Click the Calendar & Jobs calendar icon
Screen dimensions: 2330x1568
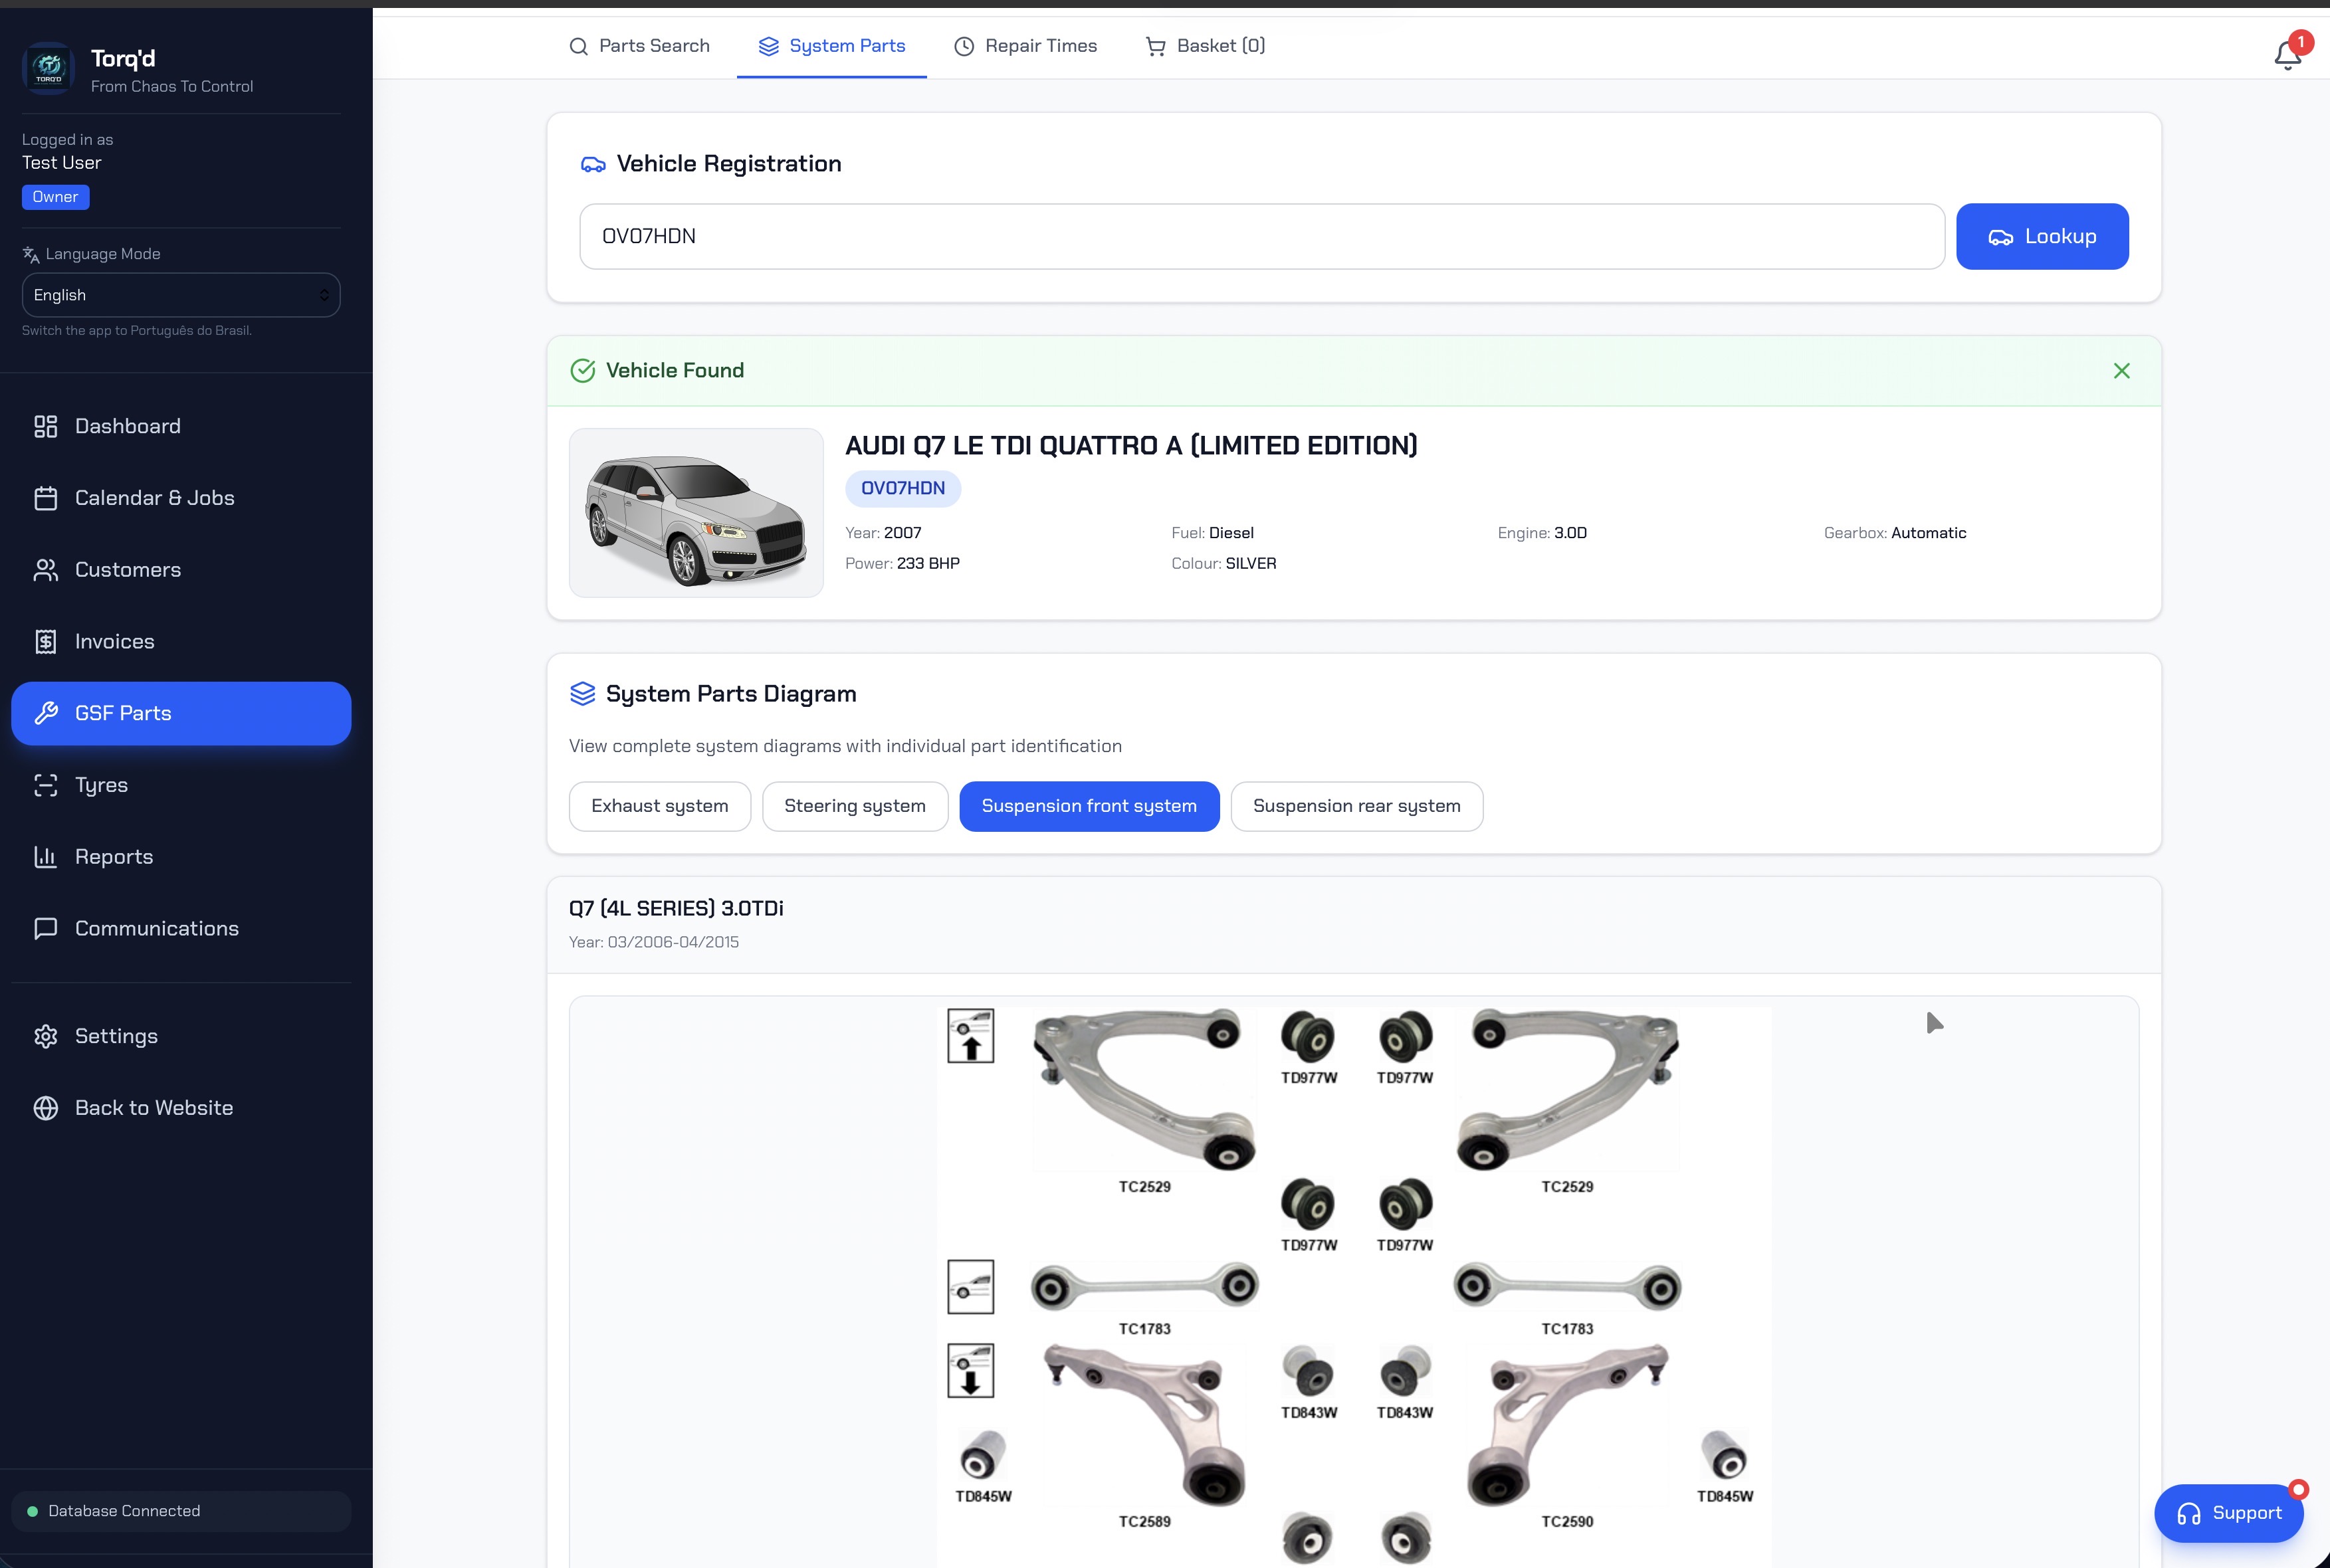46,498
